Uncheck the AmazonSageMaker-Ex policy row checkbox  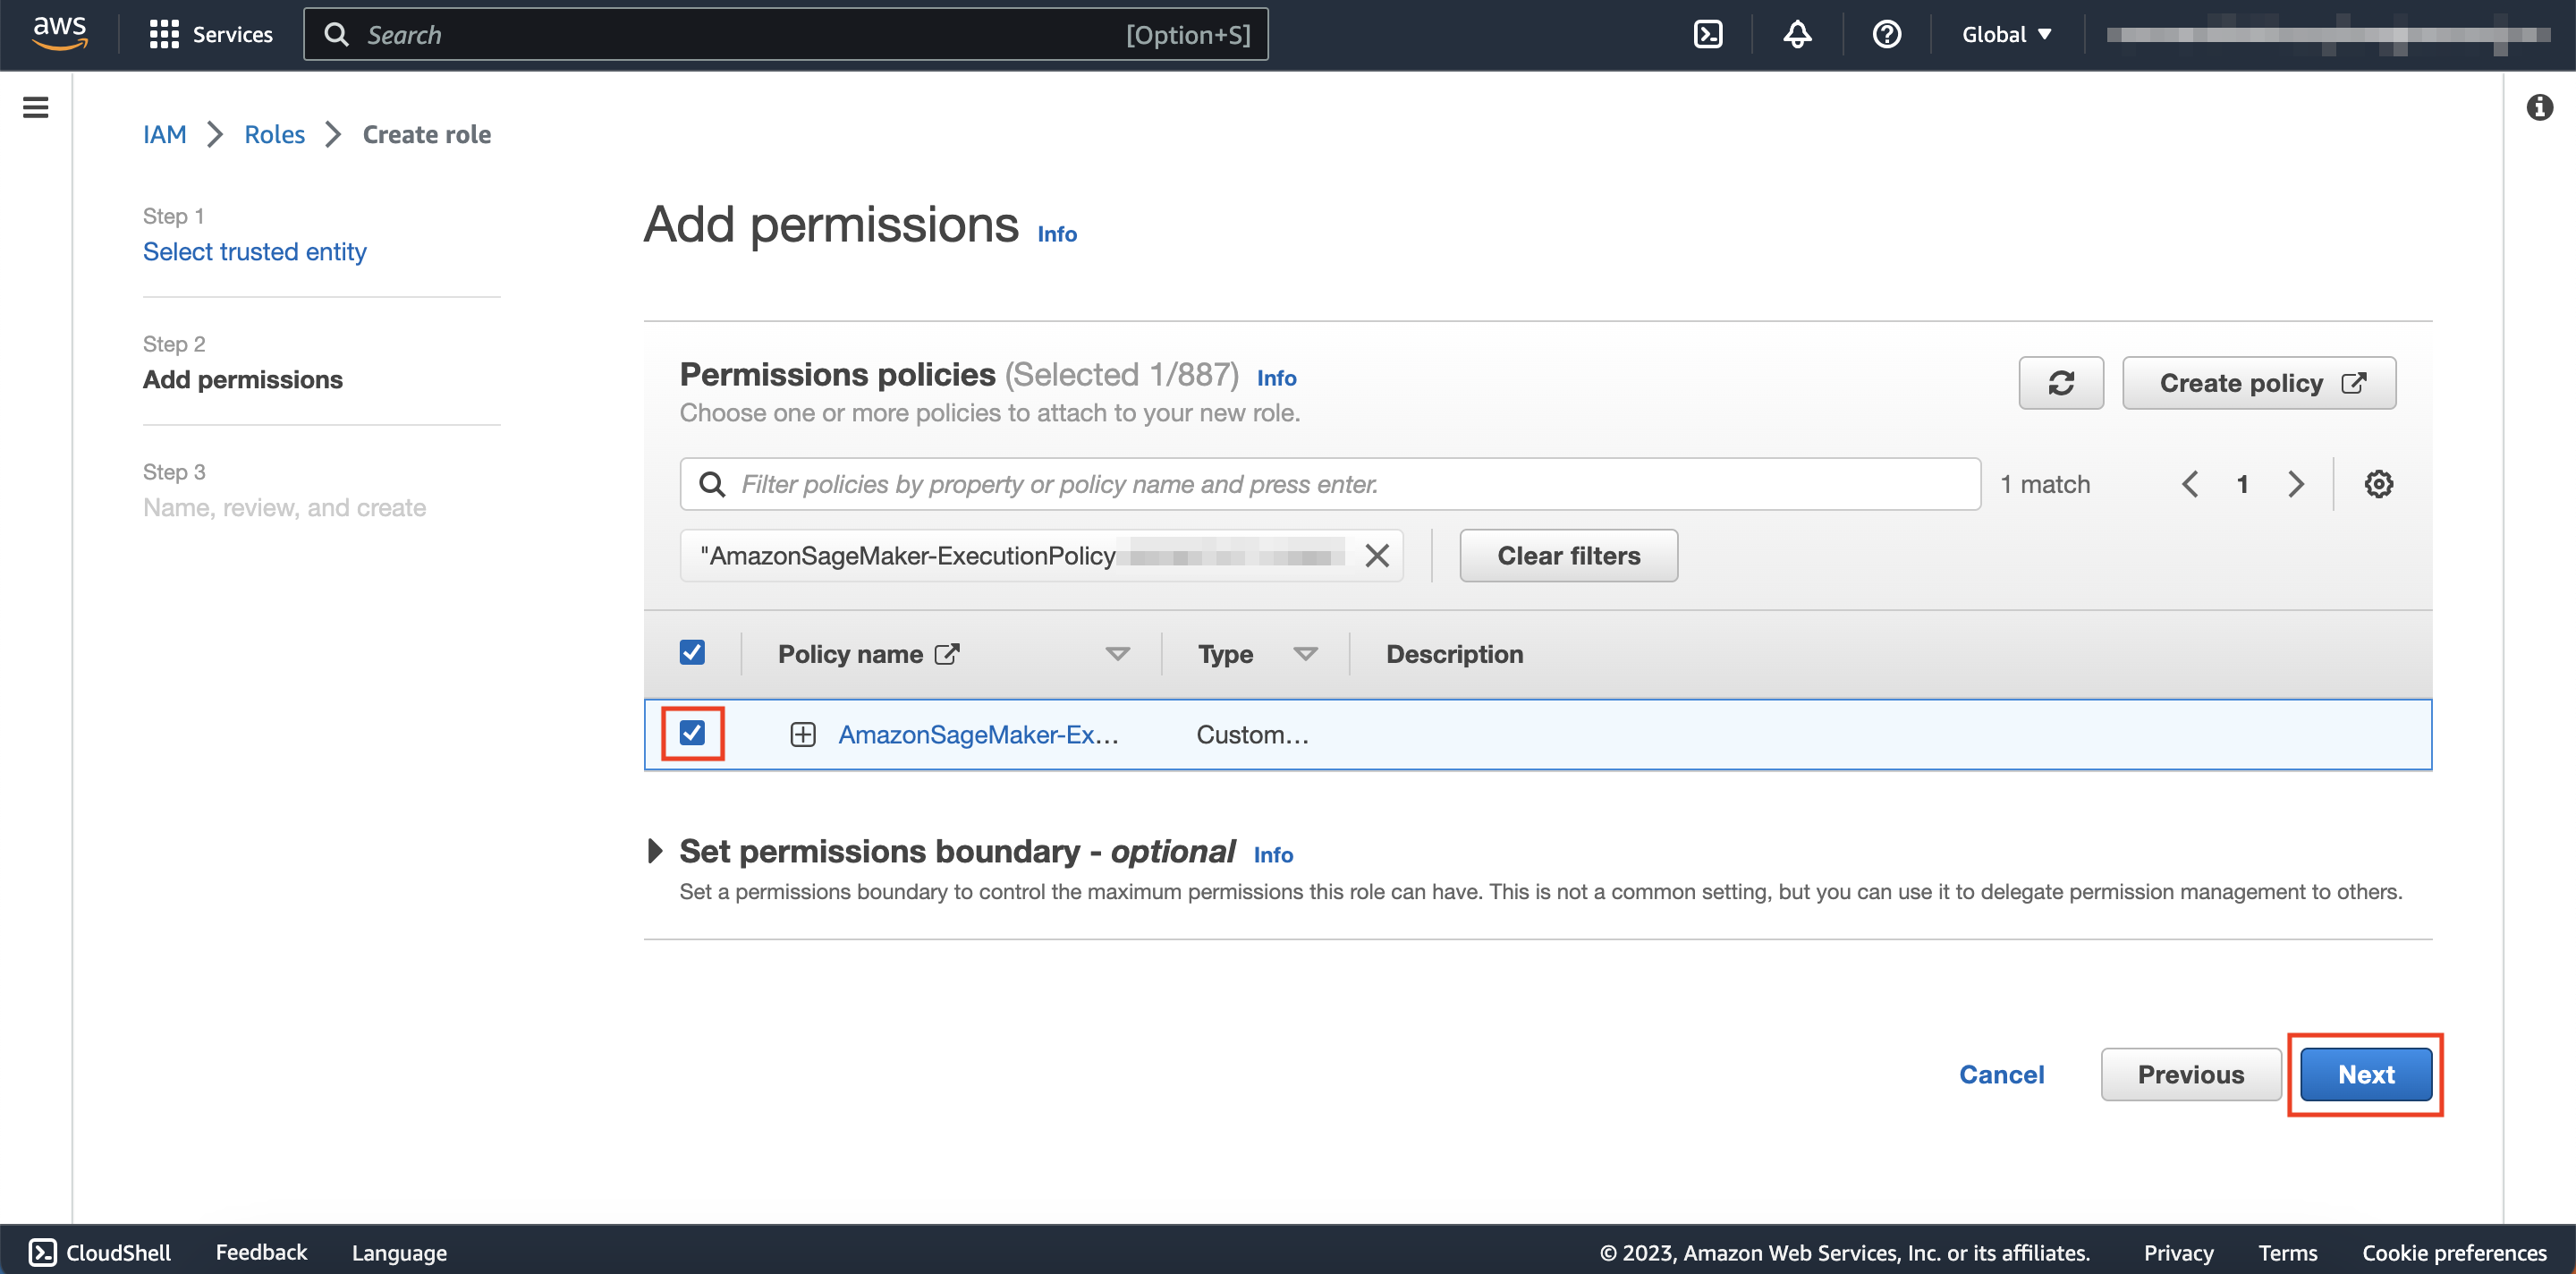[692, 733]
